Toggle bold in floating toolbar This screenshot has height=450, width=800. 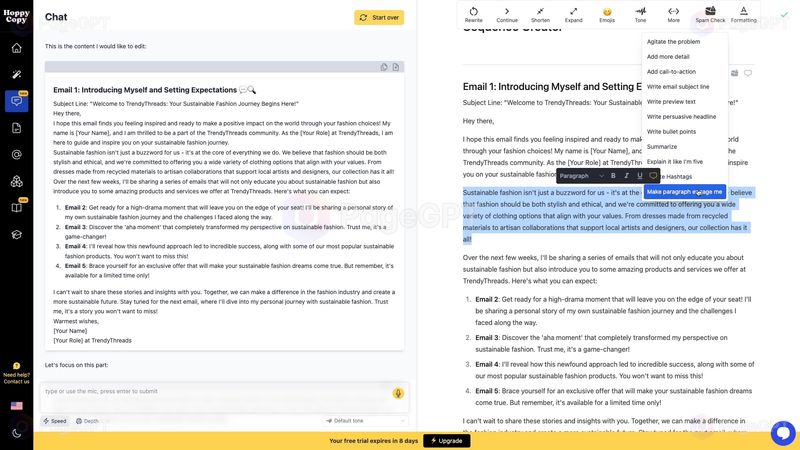tap(613, 176)
